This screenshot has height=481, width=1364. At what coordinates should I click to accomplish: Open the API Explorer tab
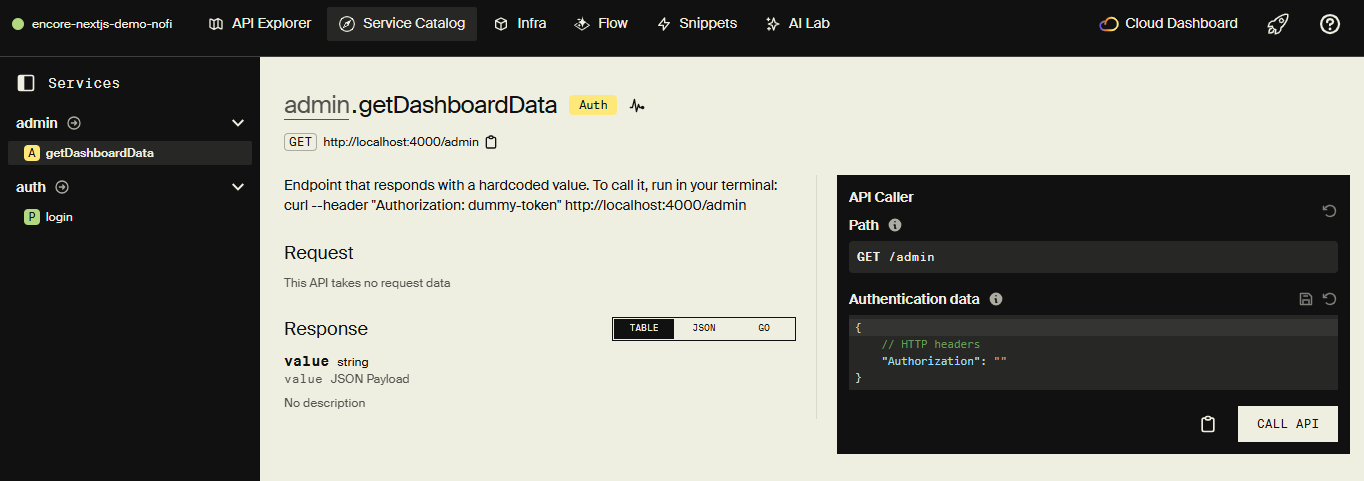pos(260,23)
